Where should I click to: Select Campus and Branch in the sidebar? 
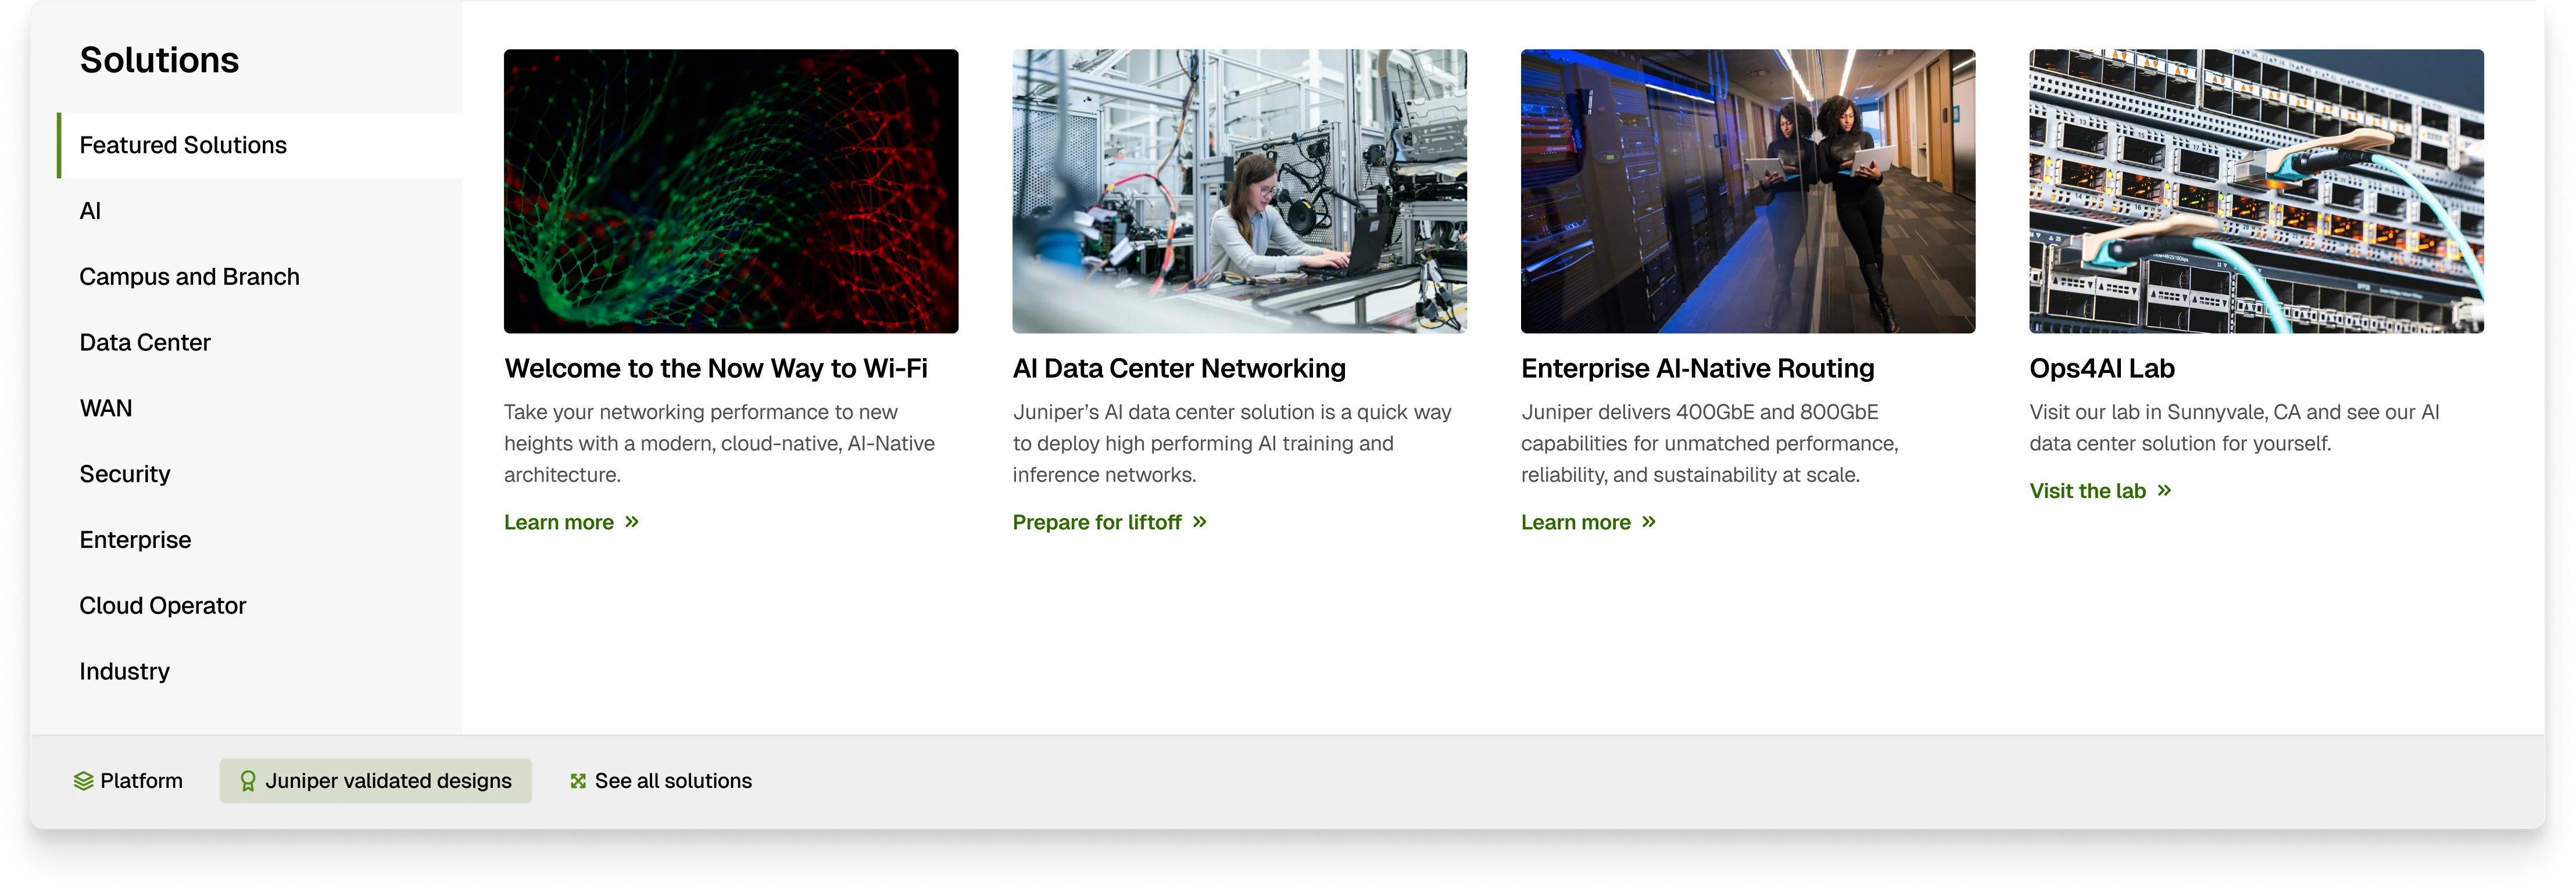click(x=189, y=277)
